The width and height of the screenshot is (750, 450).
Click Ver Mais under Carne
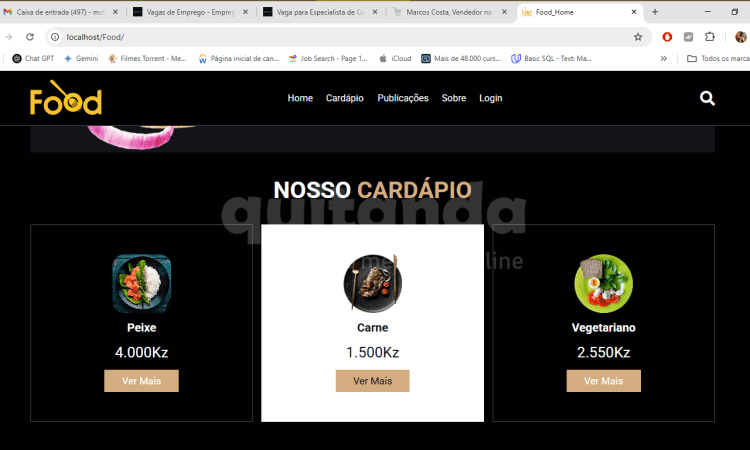point(373,381)
